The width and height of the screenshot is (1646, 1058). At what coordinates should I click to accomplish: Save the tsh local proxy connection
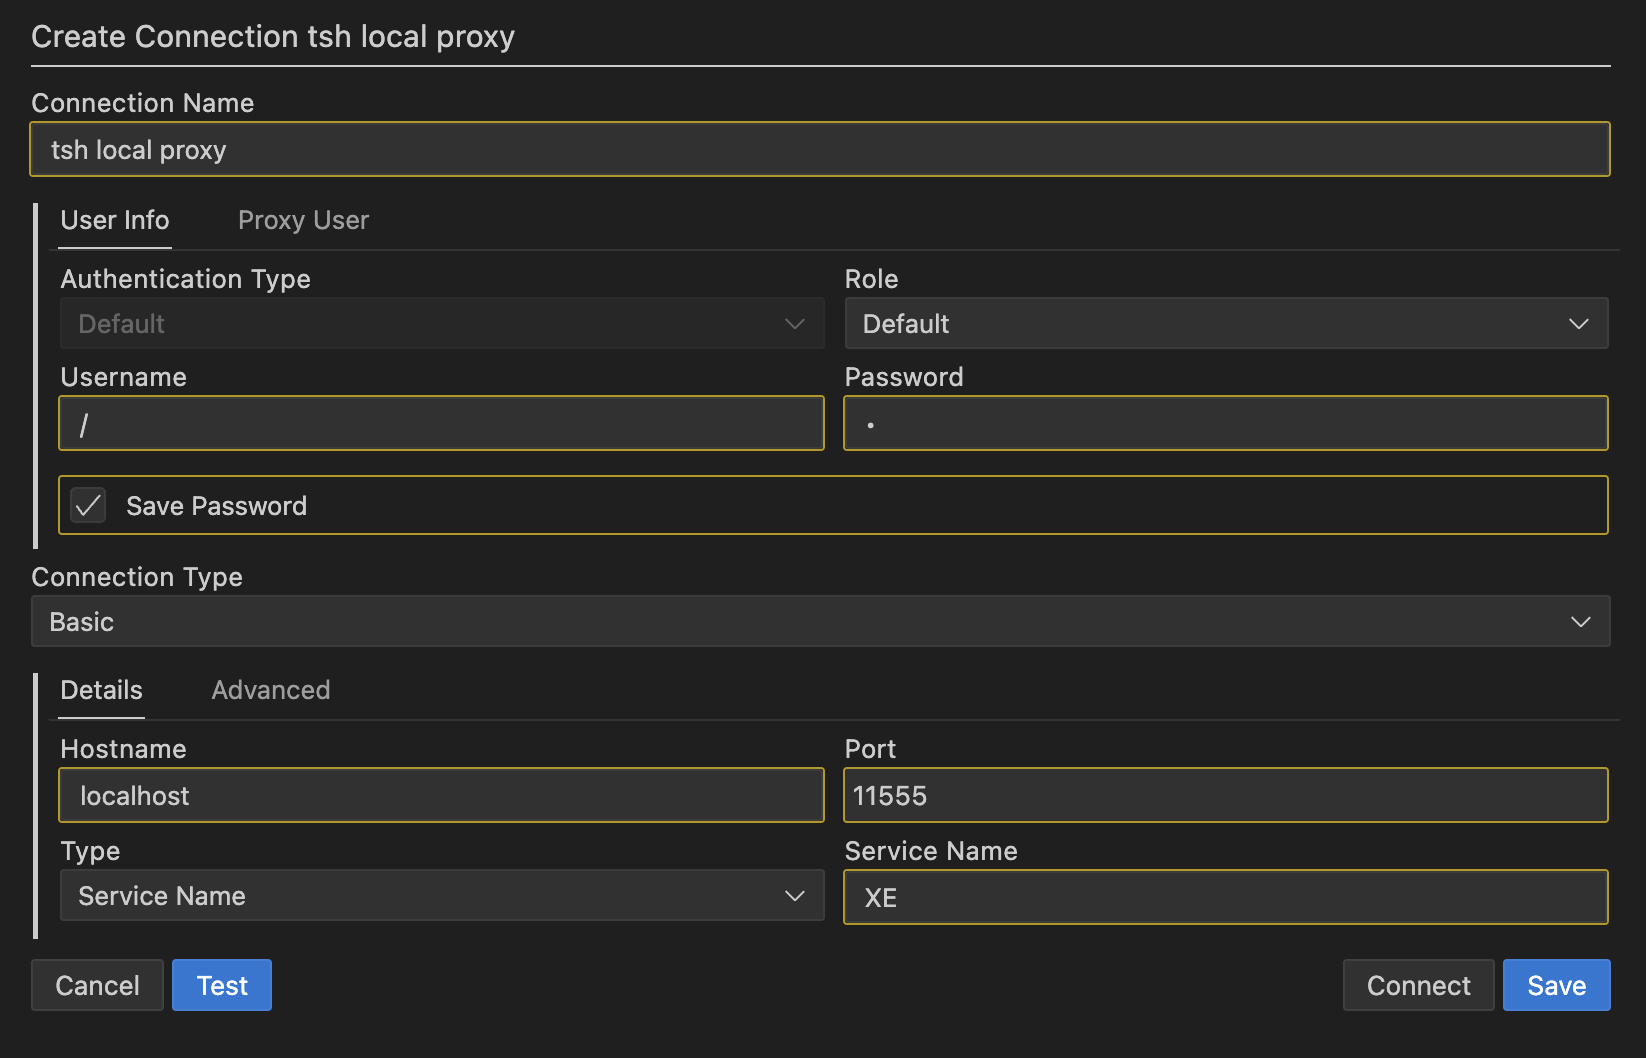(1556, 985)
